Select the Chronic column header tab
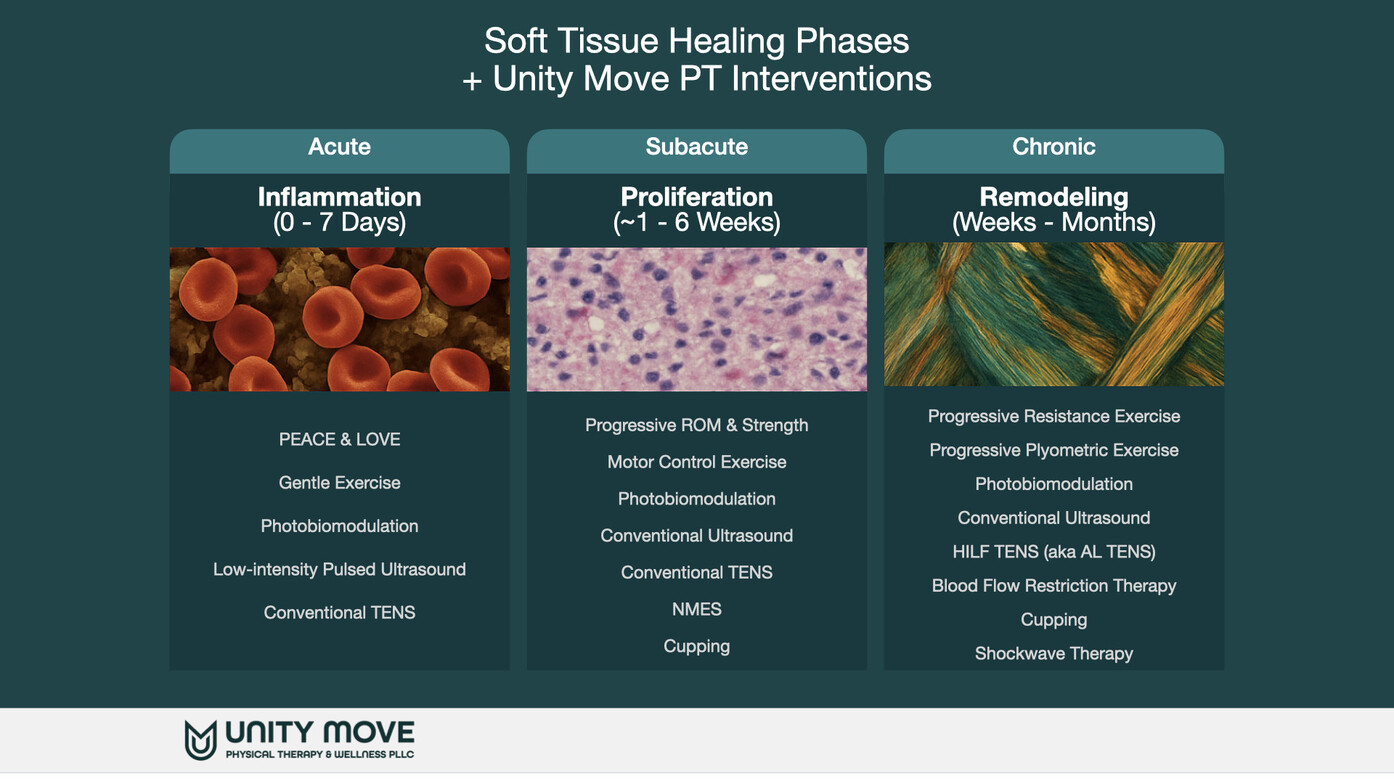Screen dimensions: 1394x784 click(x=1053, y=147)
